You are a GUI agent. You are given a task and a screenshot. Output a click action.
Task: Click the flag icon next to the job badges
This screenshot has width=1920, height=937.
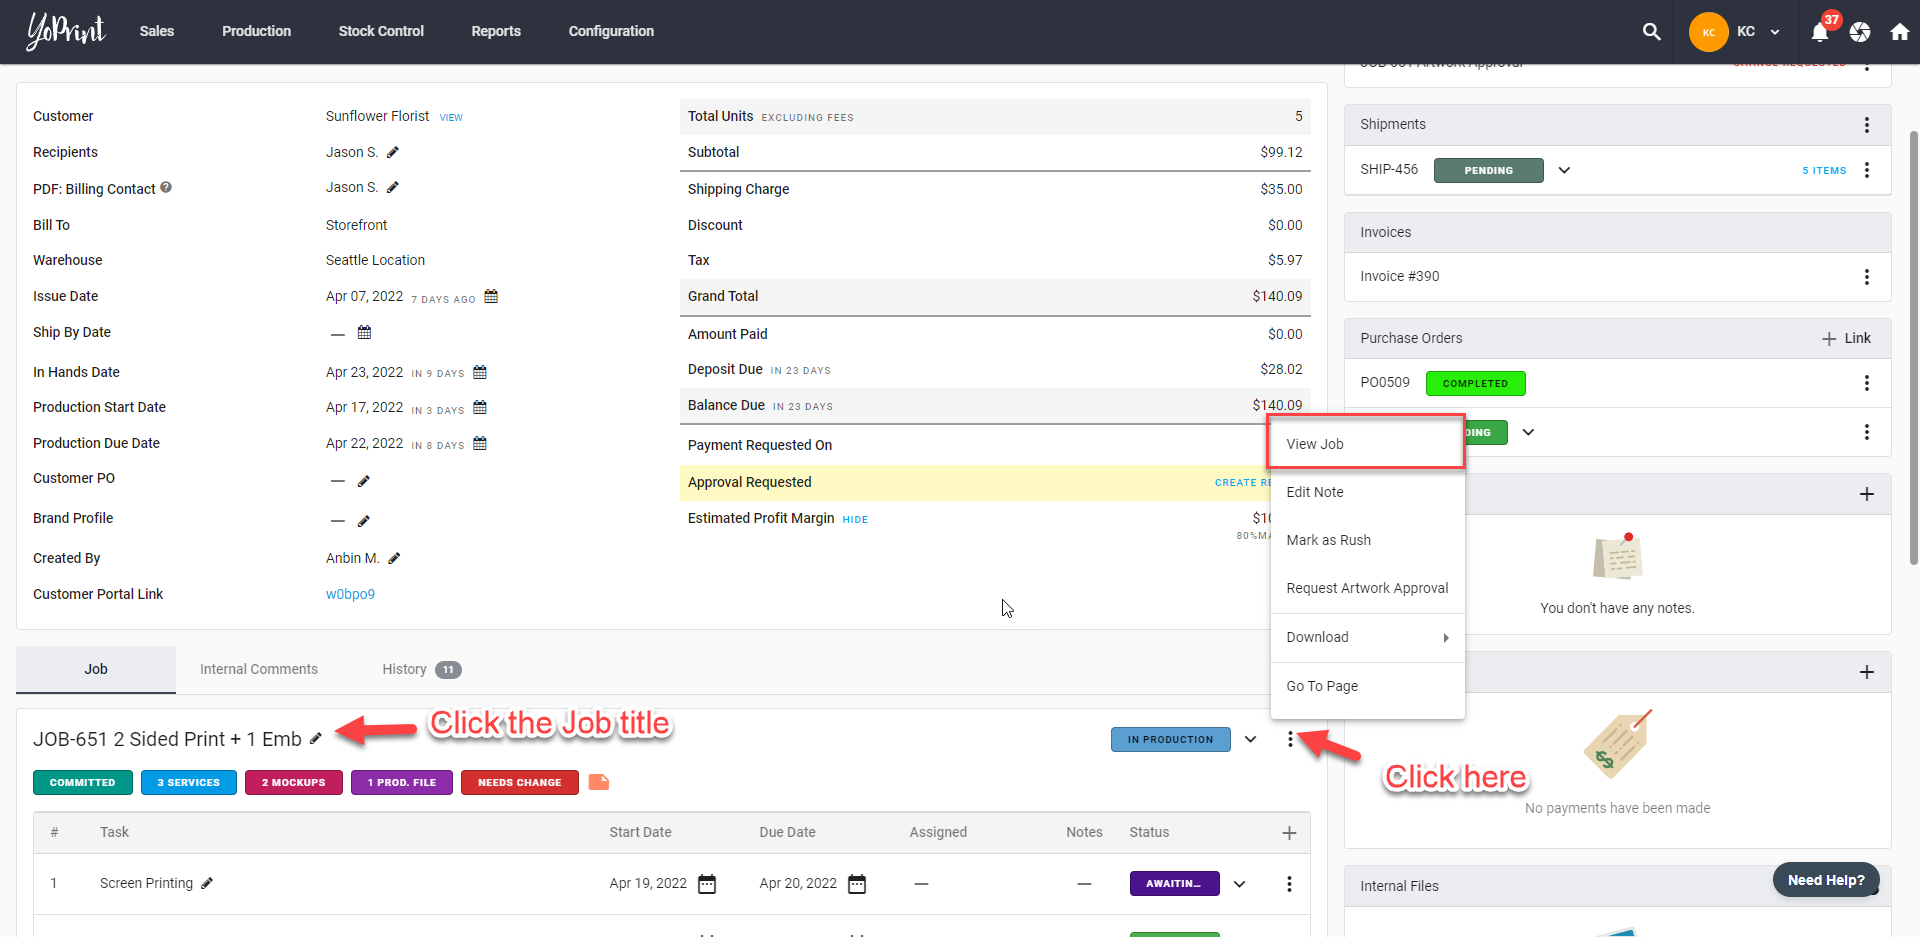[599, 782]
